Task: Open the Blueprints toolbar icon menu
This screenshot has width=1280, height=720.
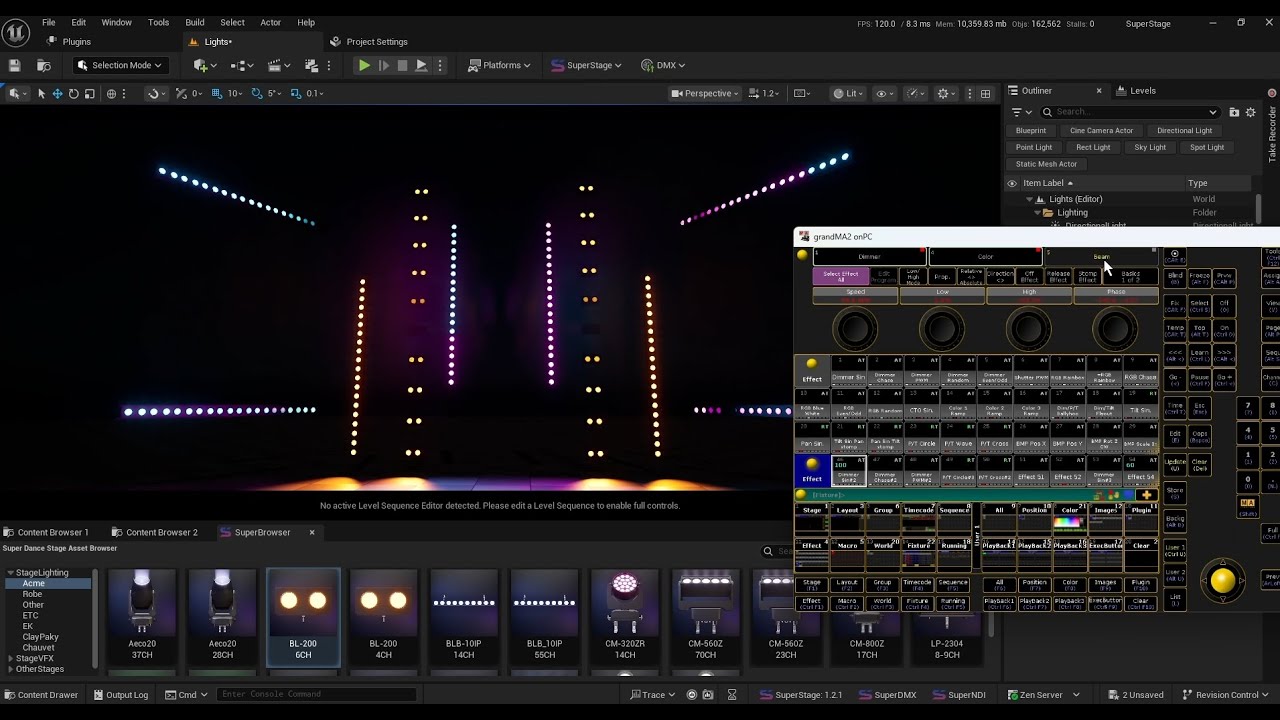Action: [x=241, y=65]
